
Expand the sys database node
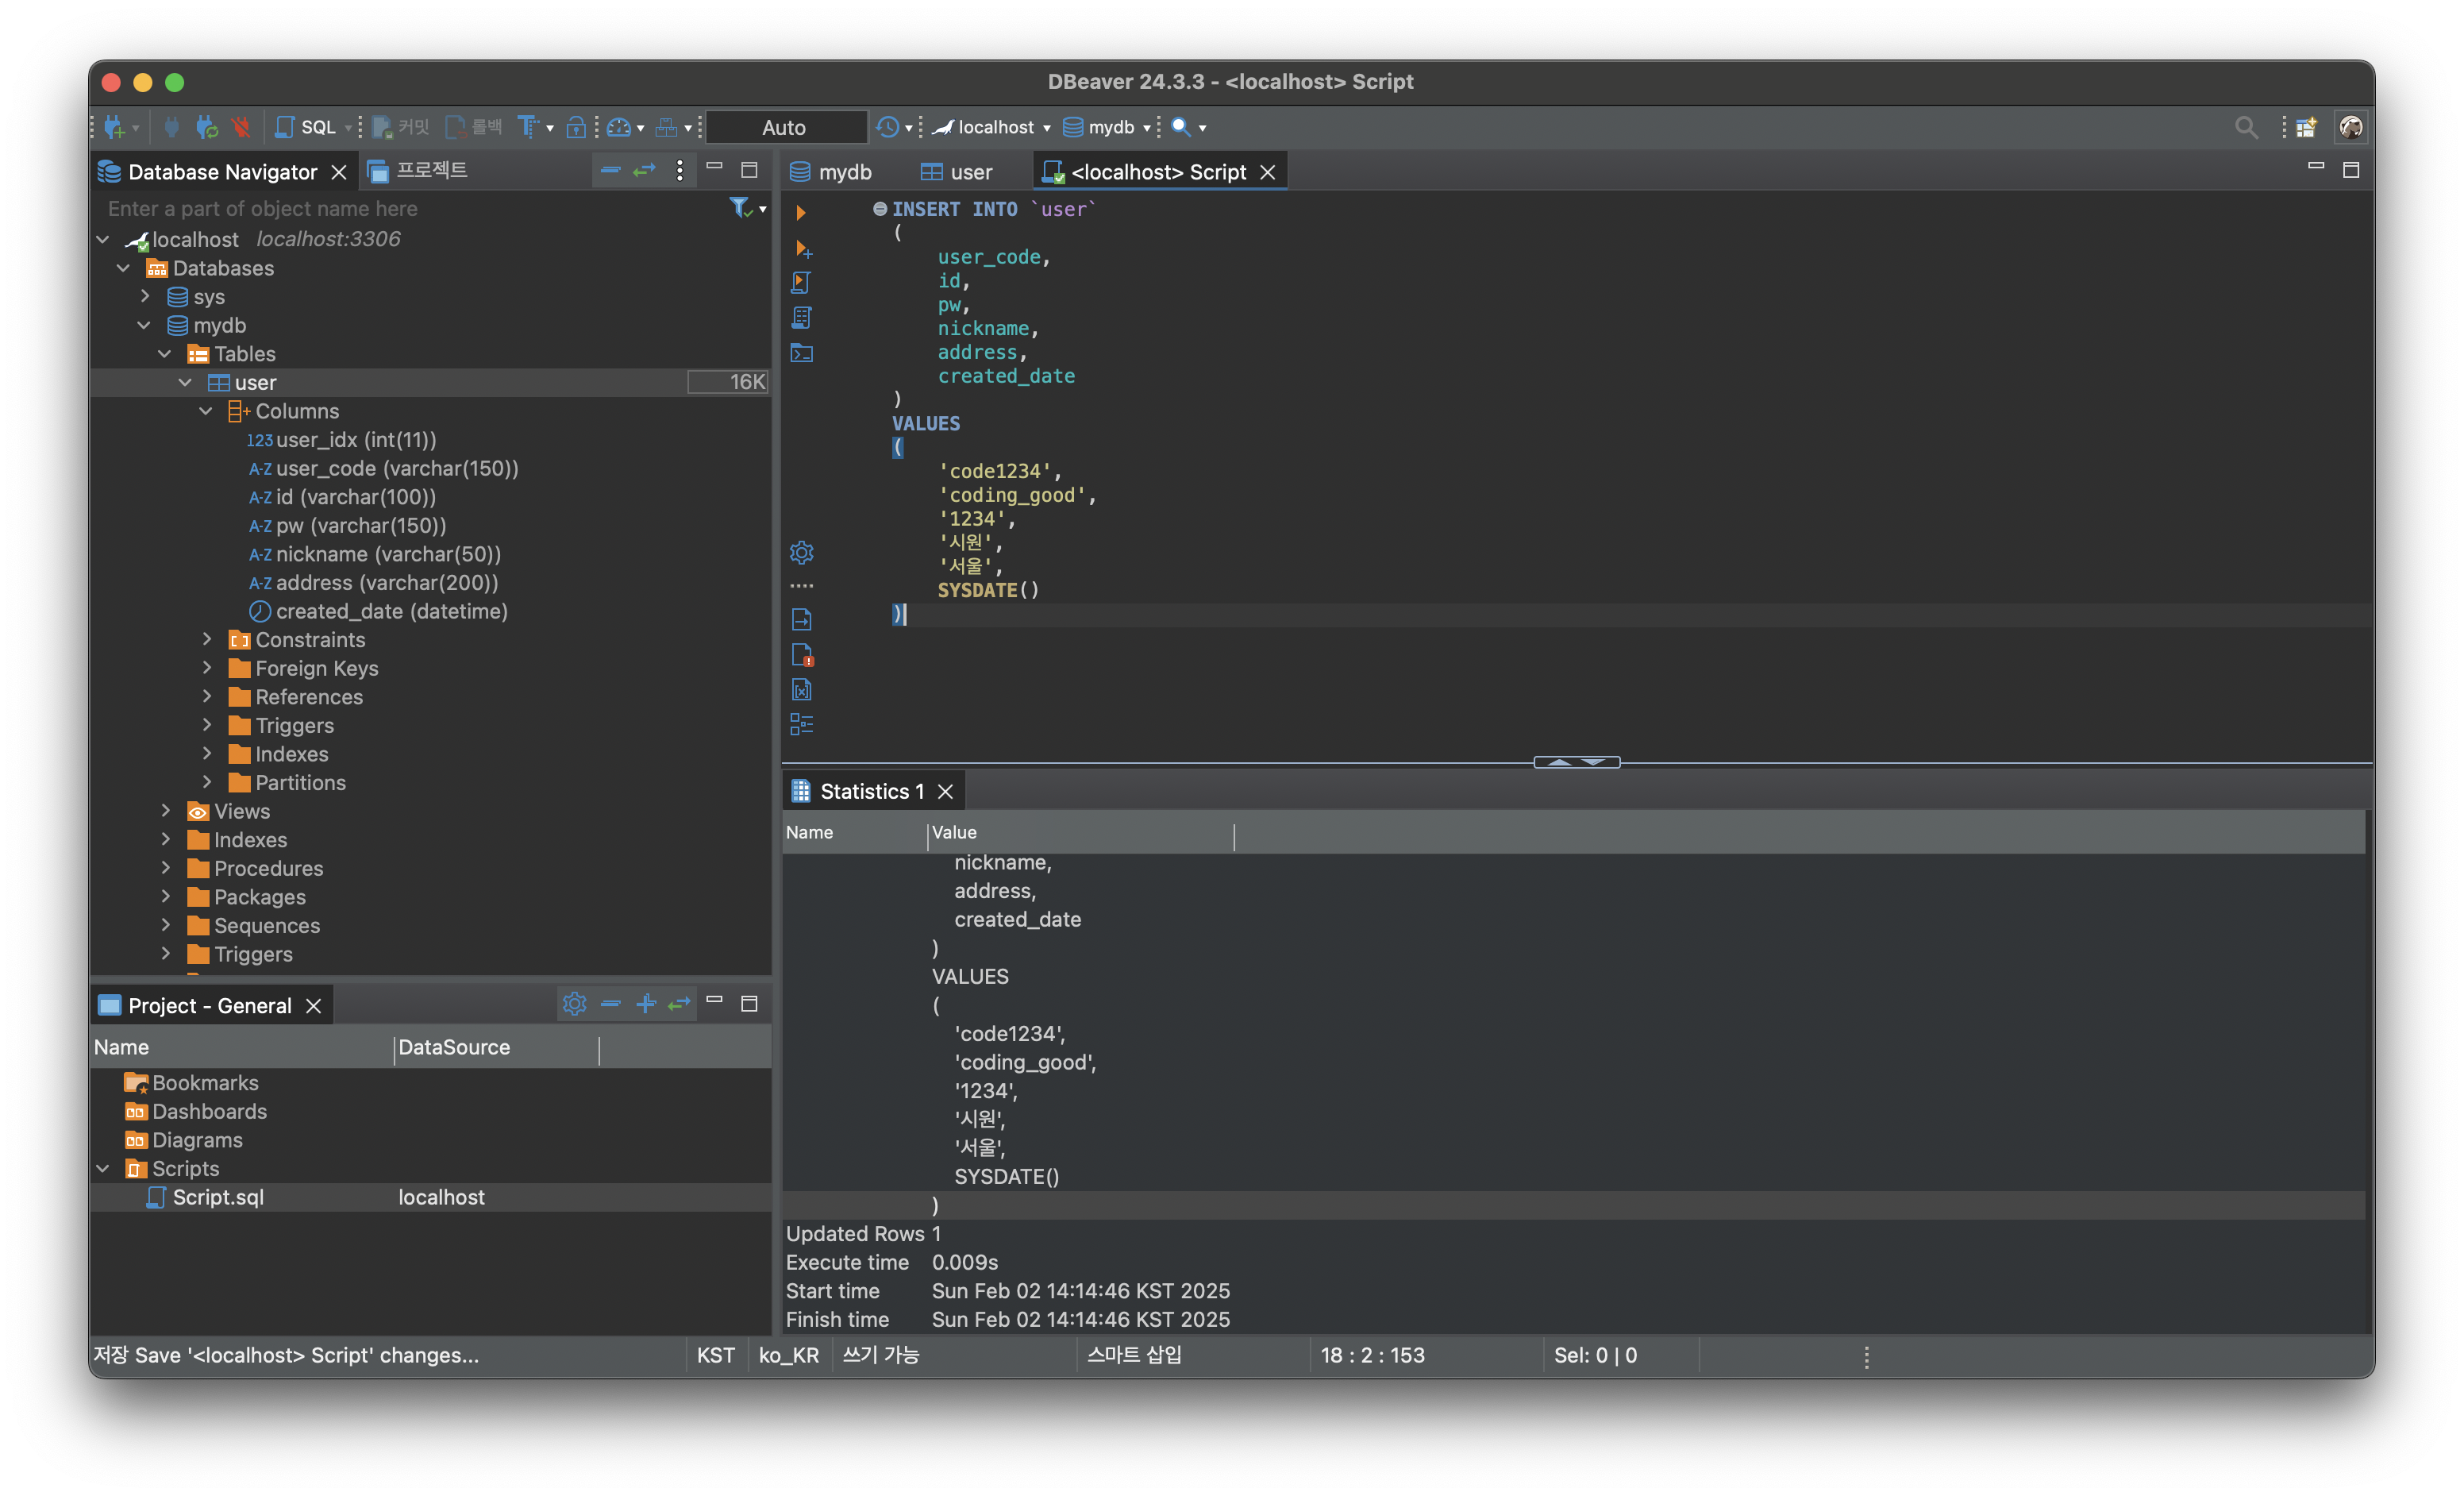145,296
